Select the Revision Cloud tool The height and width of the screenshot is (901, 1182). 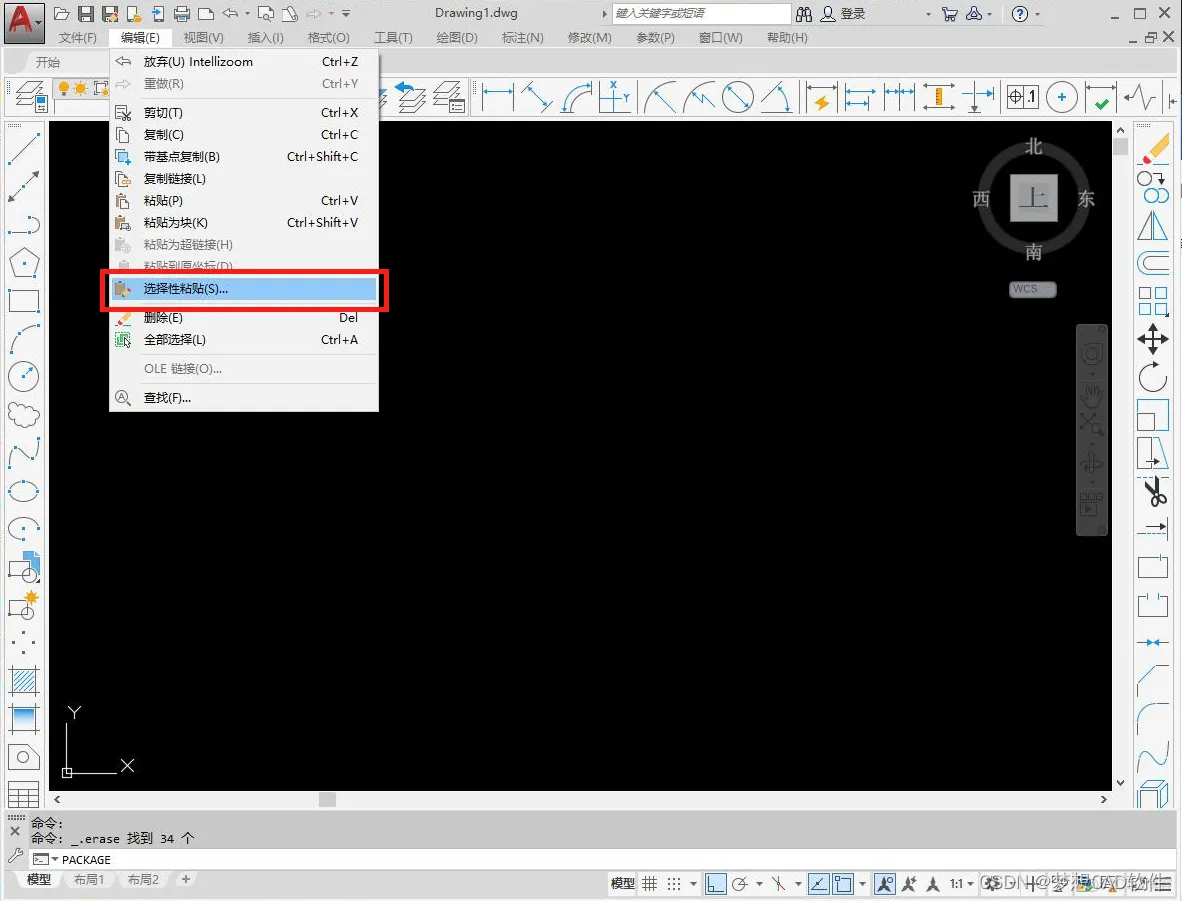tap(23, 415)
